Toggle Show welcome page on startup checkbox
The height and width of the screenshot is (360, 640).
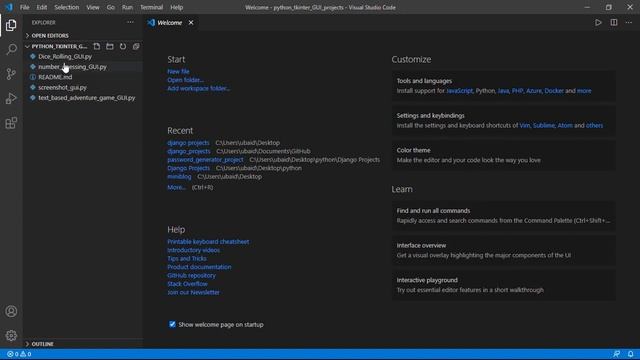172,324
